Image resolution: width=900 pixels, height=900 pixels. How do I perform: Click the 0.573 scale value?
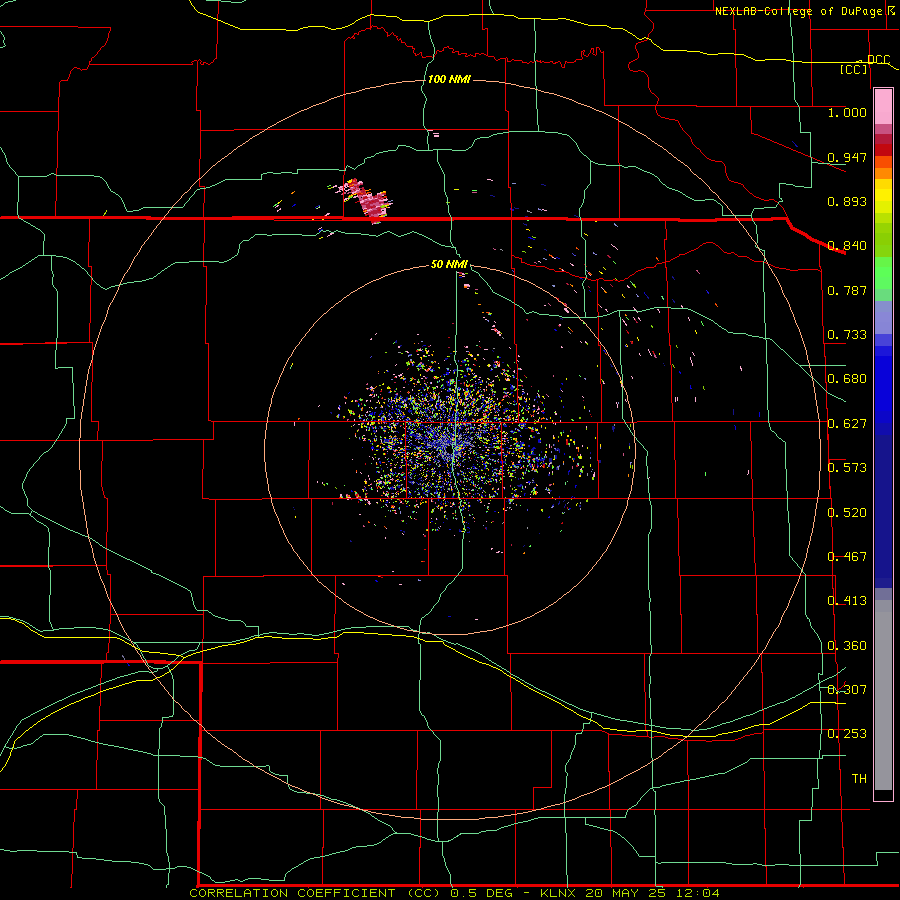(x=847, y=468)
